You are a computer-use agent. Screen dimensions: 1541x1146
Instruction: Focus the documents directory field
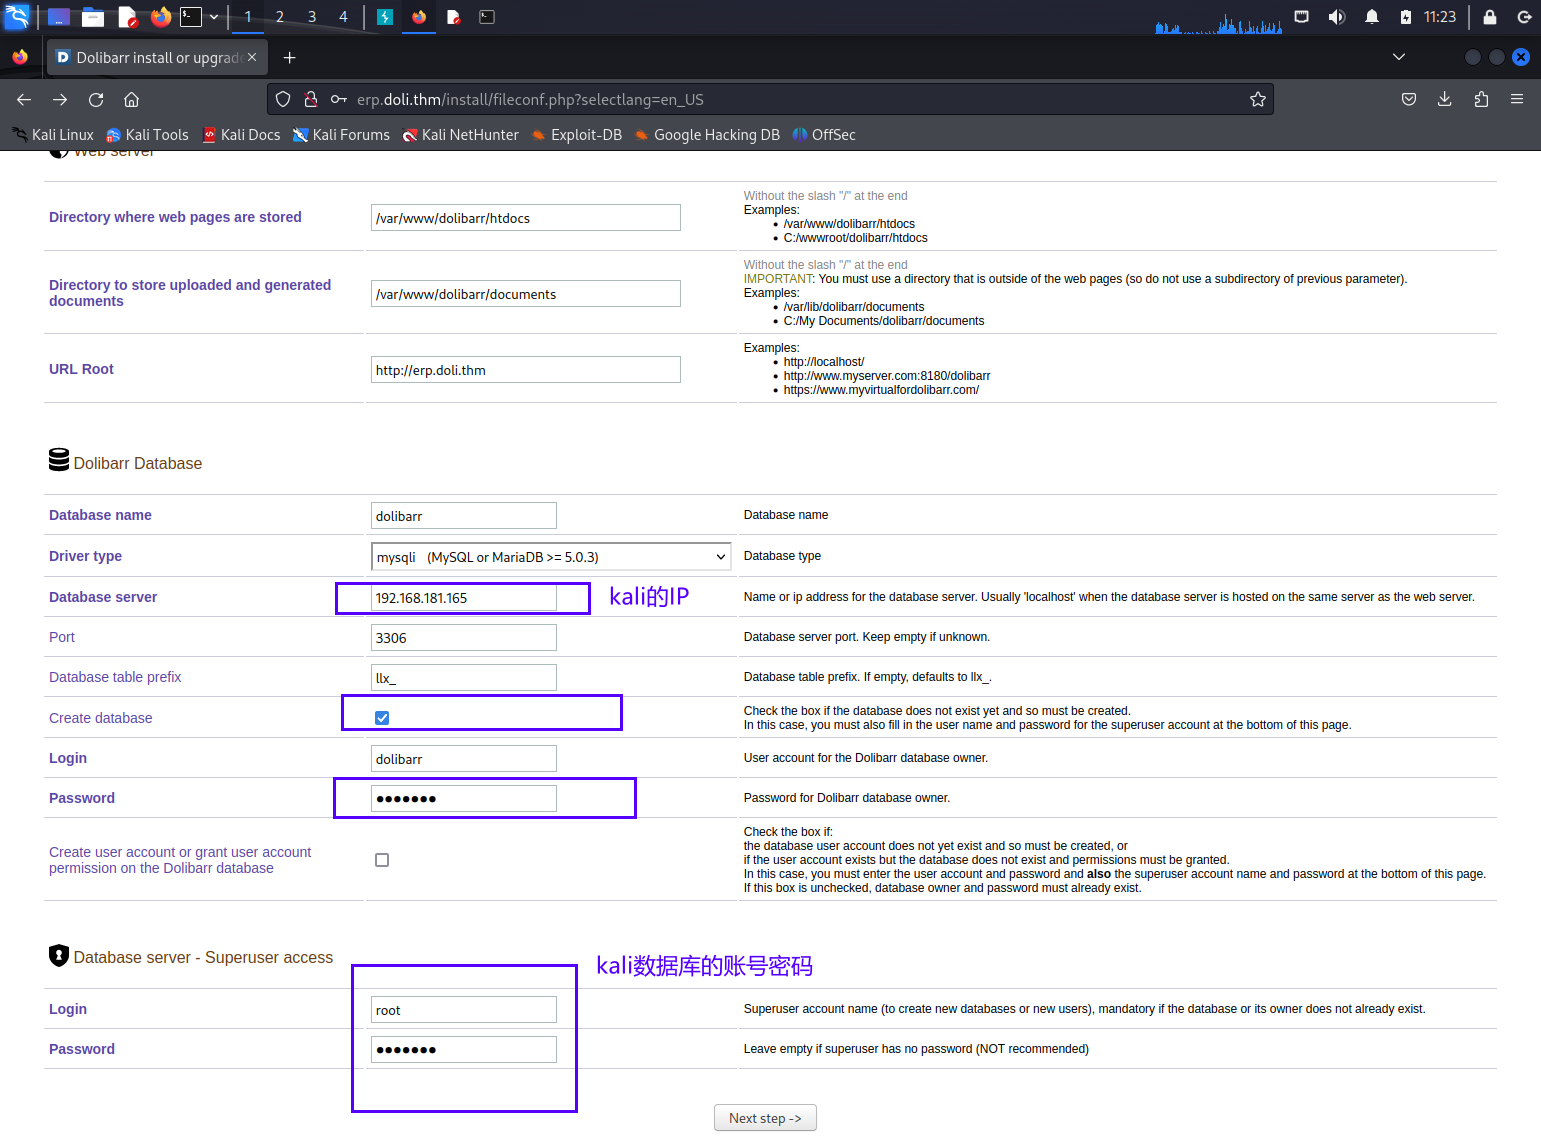(x=525, y=293)
